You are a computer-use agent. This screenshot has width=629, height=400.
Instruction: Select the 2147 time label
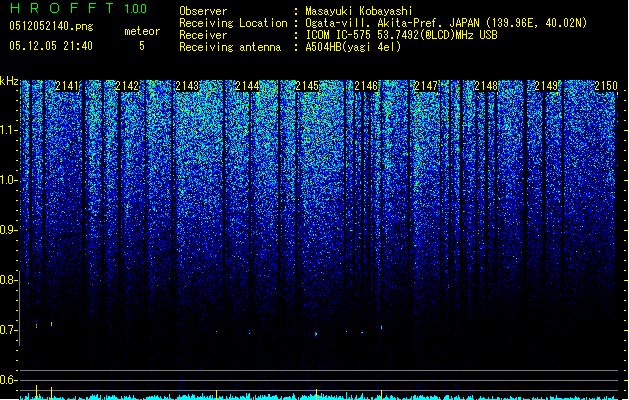pos(426,86)
